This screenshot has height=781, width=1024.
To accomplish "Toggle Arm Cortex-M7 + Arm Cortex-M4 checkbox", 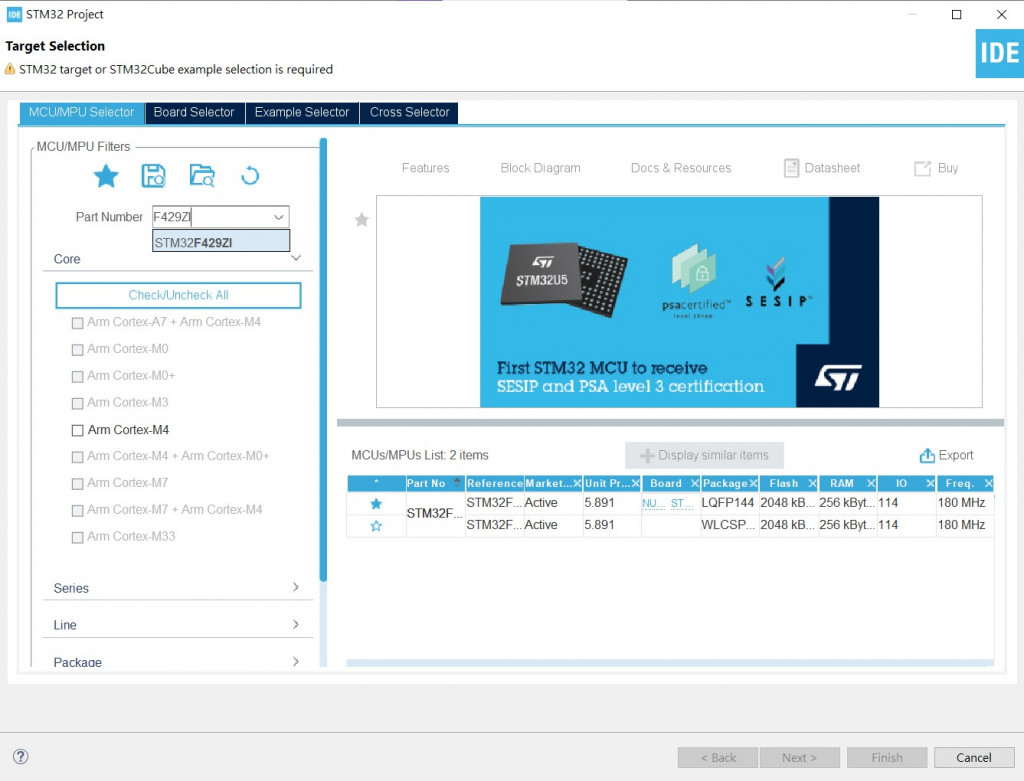I will coord(77,510).
